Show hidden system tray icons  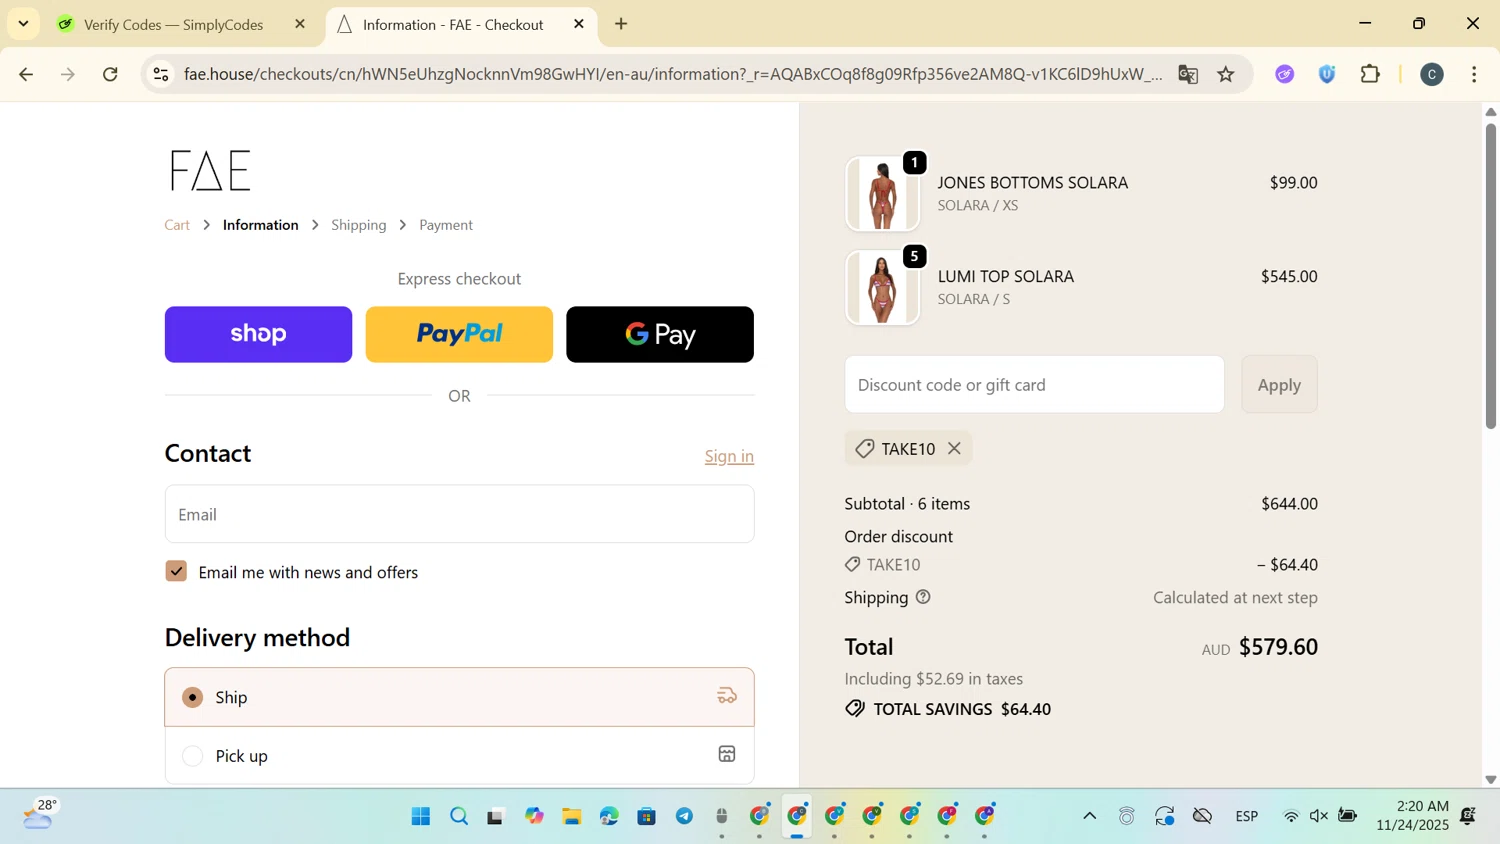point(1089,816)
